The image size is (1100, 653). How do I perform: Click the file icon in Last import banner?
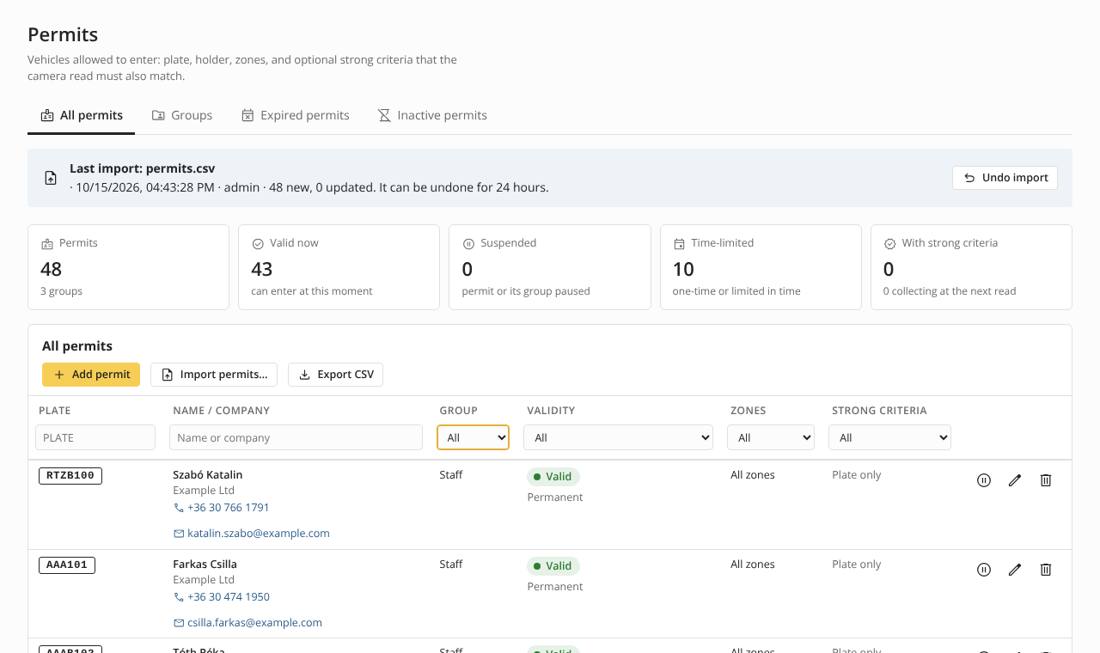(x=51, y=178)
